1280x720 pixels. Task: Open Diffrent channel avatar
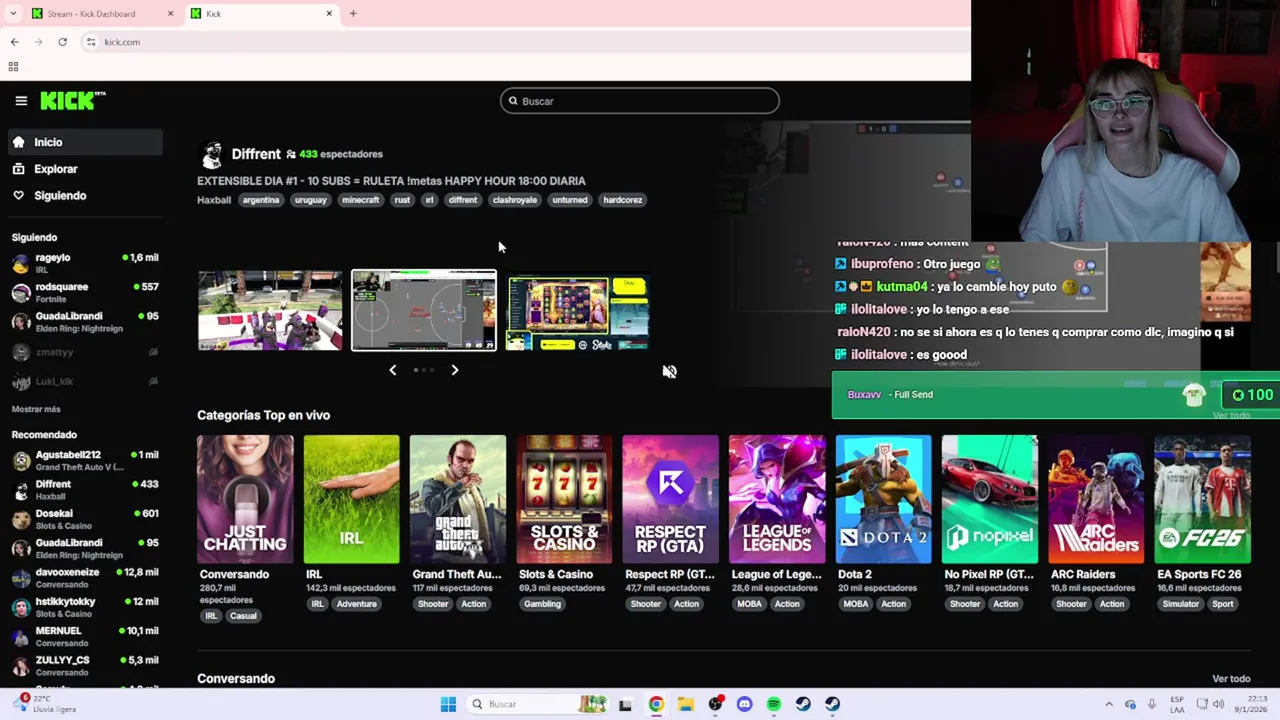coord(211,155)
